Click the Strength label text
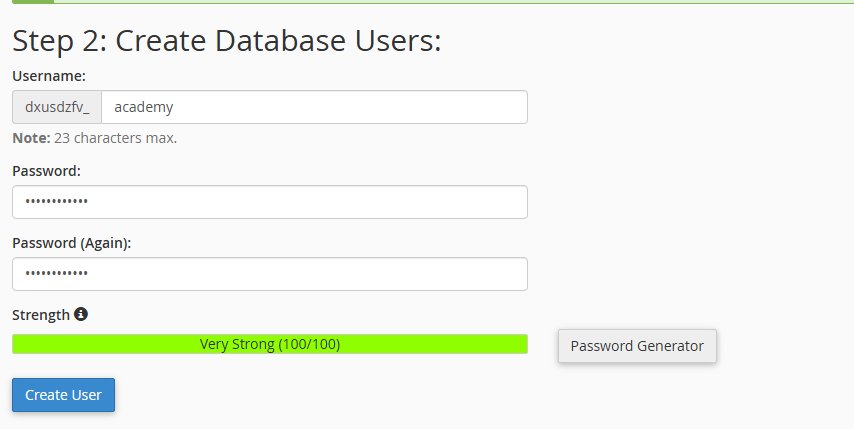This screenshot has height=429, width=854. (41, 315)
